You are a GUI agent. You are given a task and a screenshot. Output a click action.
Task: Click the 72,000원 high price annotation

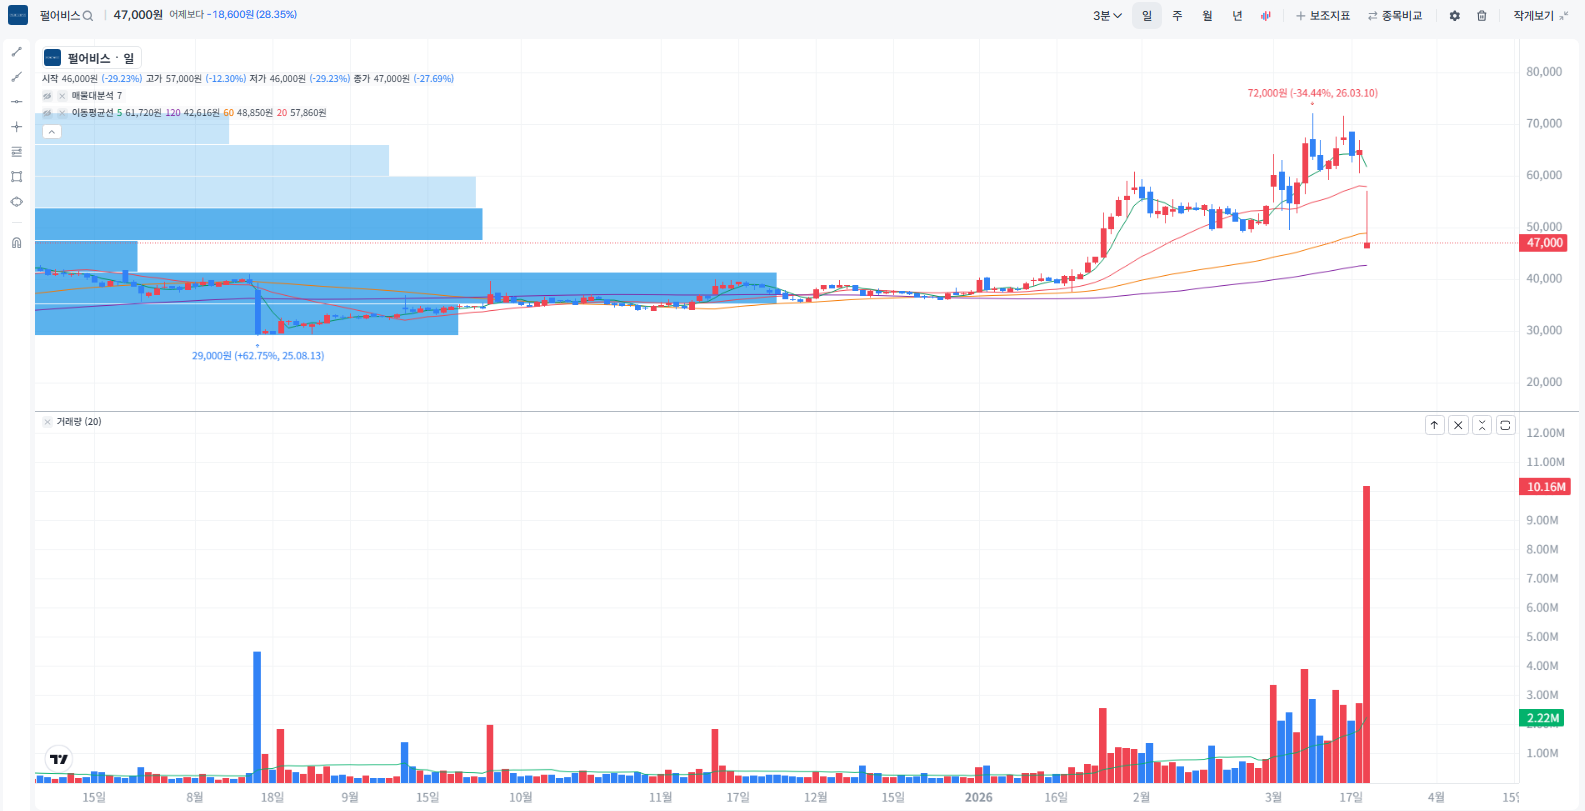(1312, 93)
